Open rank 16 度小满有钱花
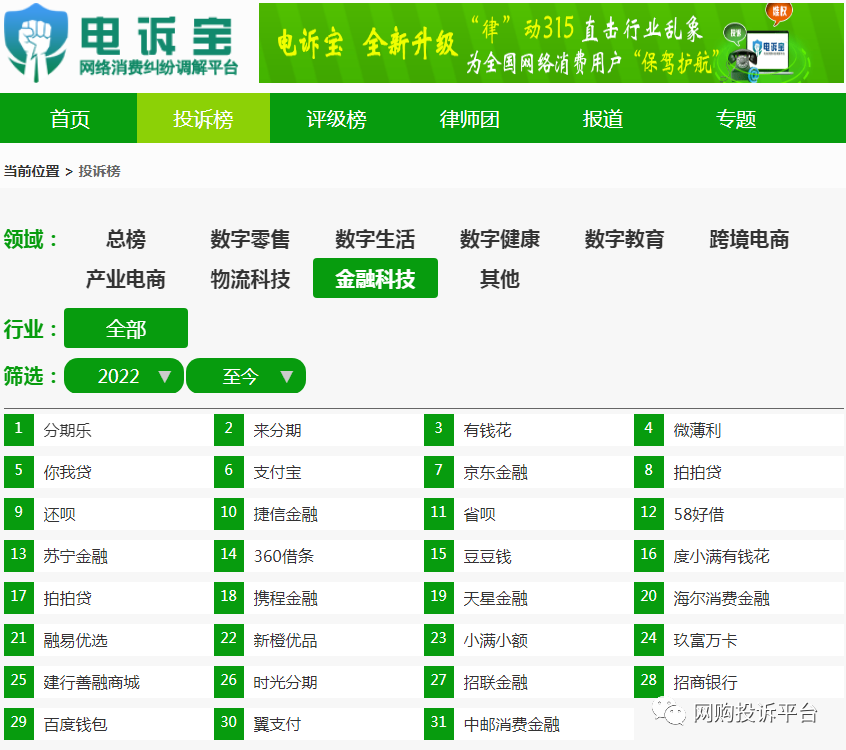The width and height of the screenshot is (846, 750). point(737,556)
